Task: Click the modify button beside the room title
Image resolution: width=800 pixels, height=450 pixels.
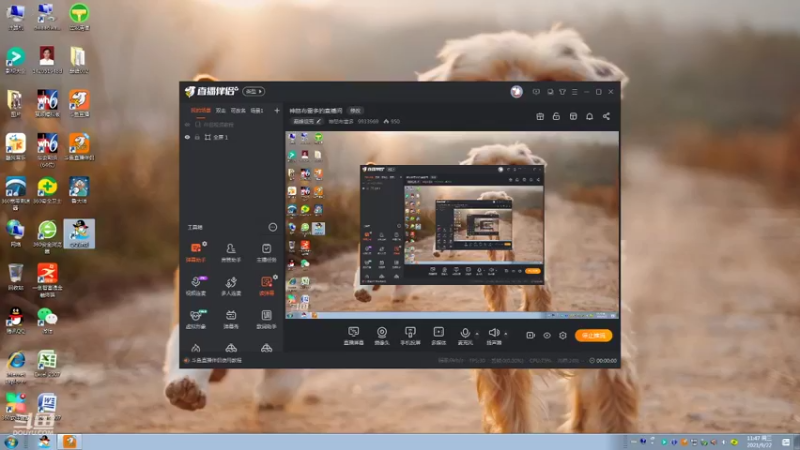Action: (x=355, y=111)
